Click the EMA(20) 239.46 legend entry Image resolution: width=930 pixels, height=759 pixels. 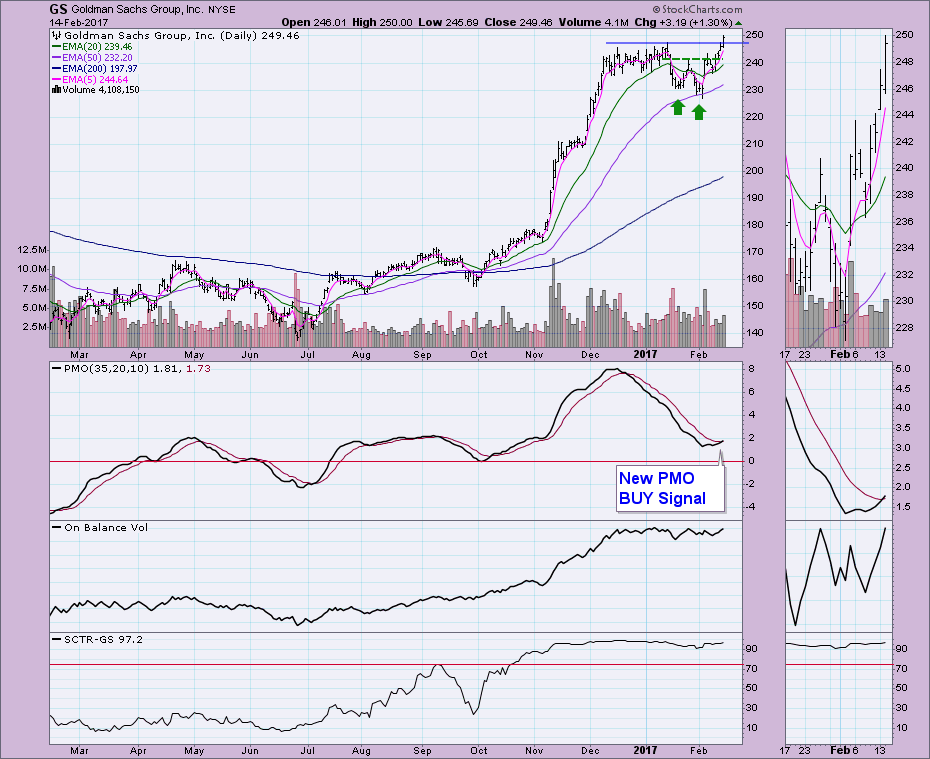pyautogui.click(x=92, y=47)
